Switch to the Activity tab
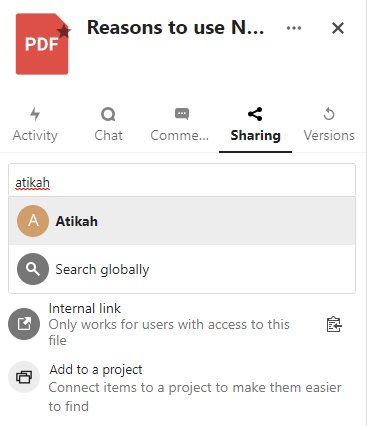 click(x=35, y=125)
